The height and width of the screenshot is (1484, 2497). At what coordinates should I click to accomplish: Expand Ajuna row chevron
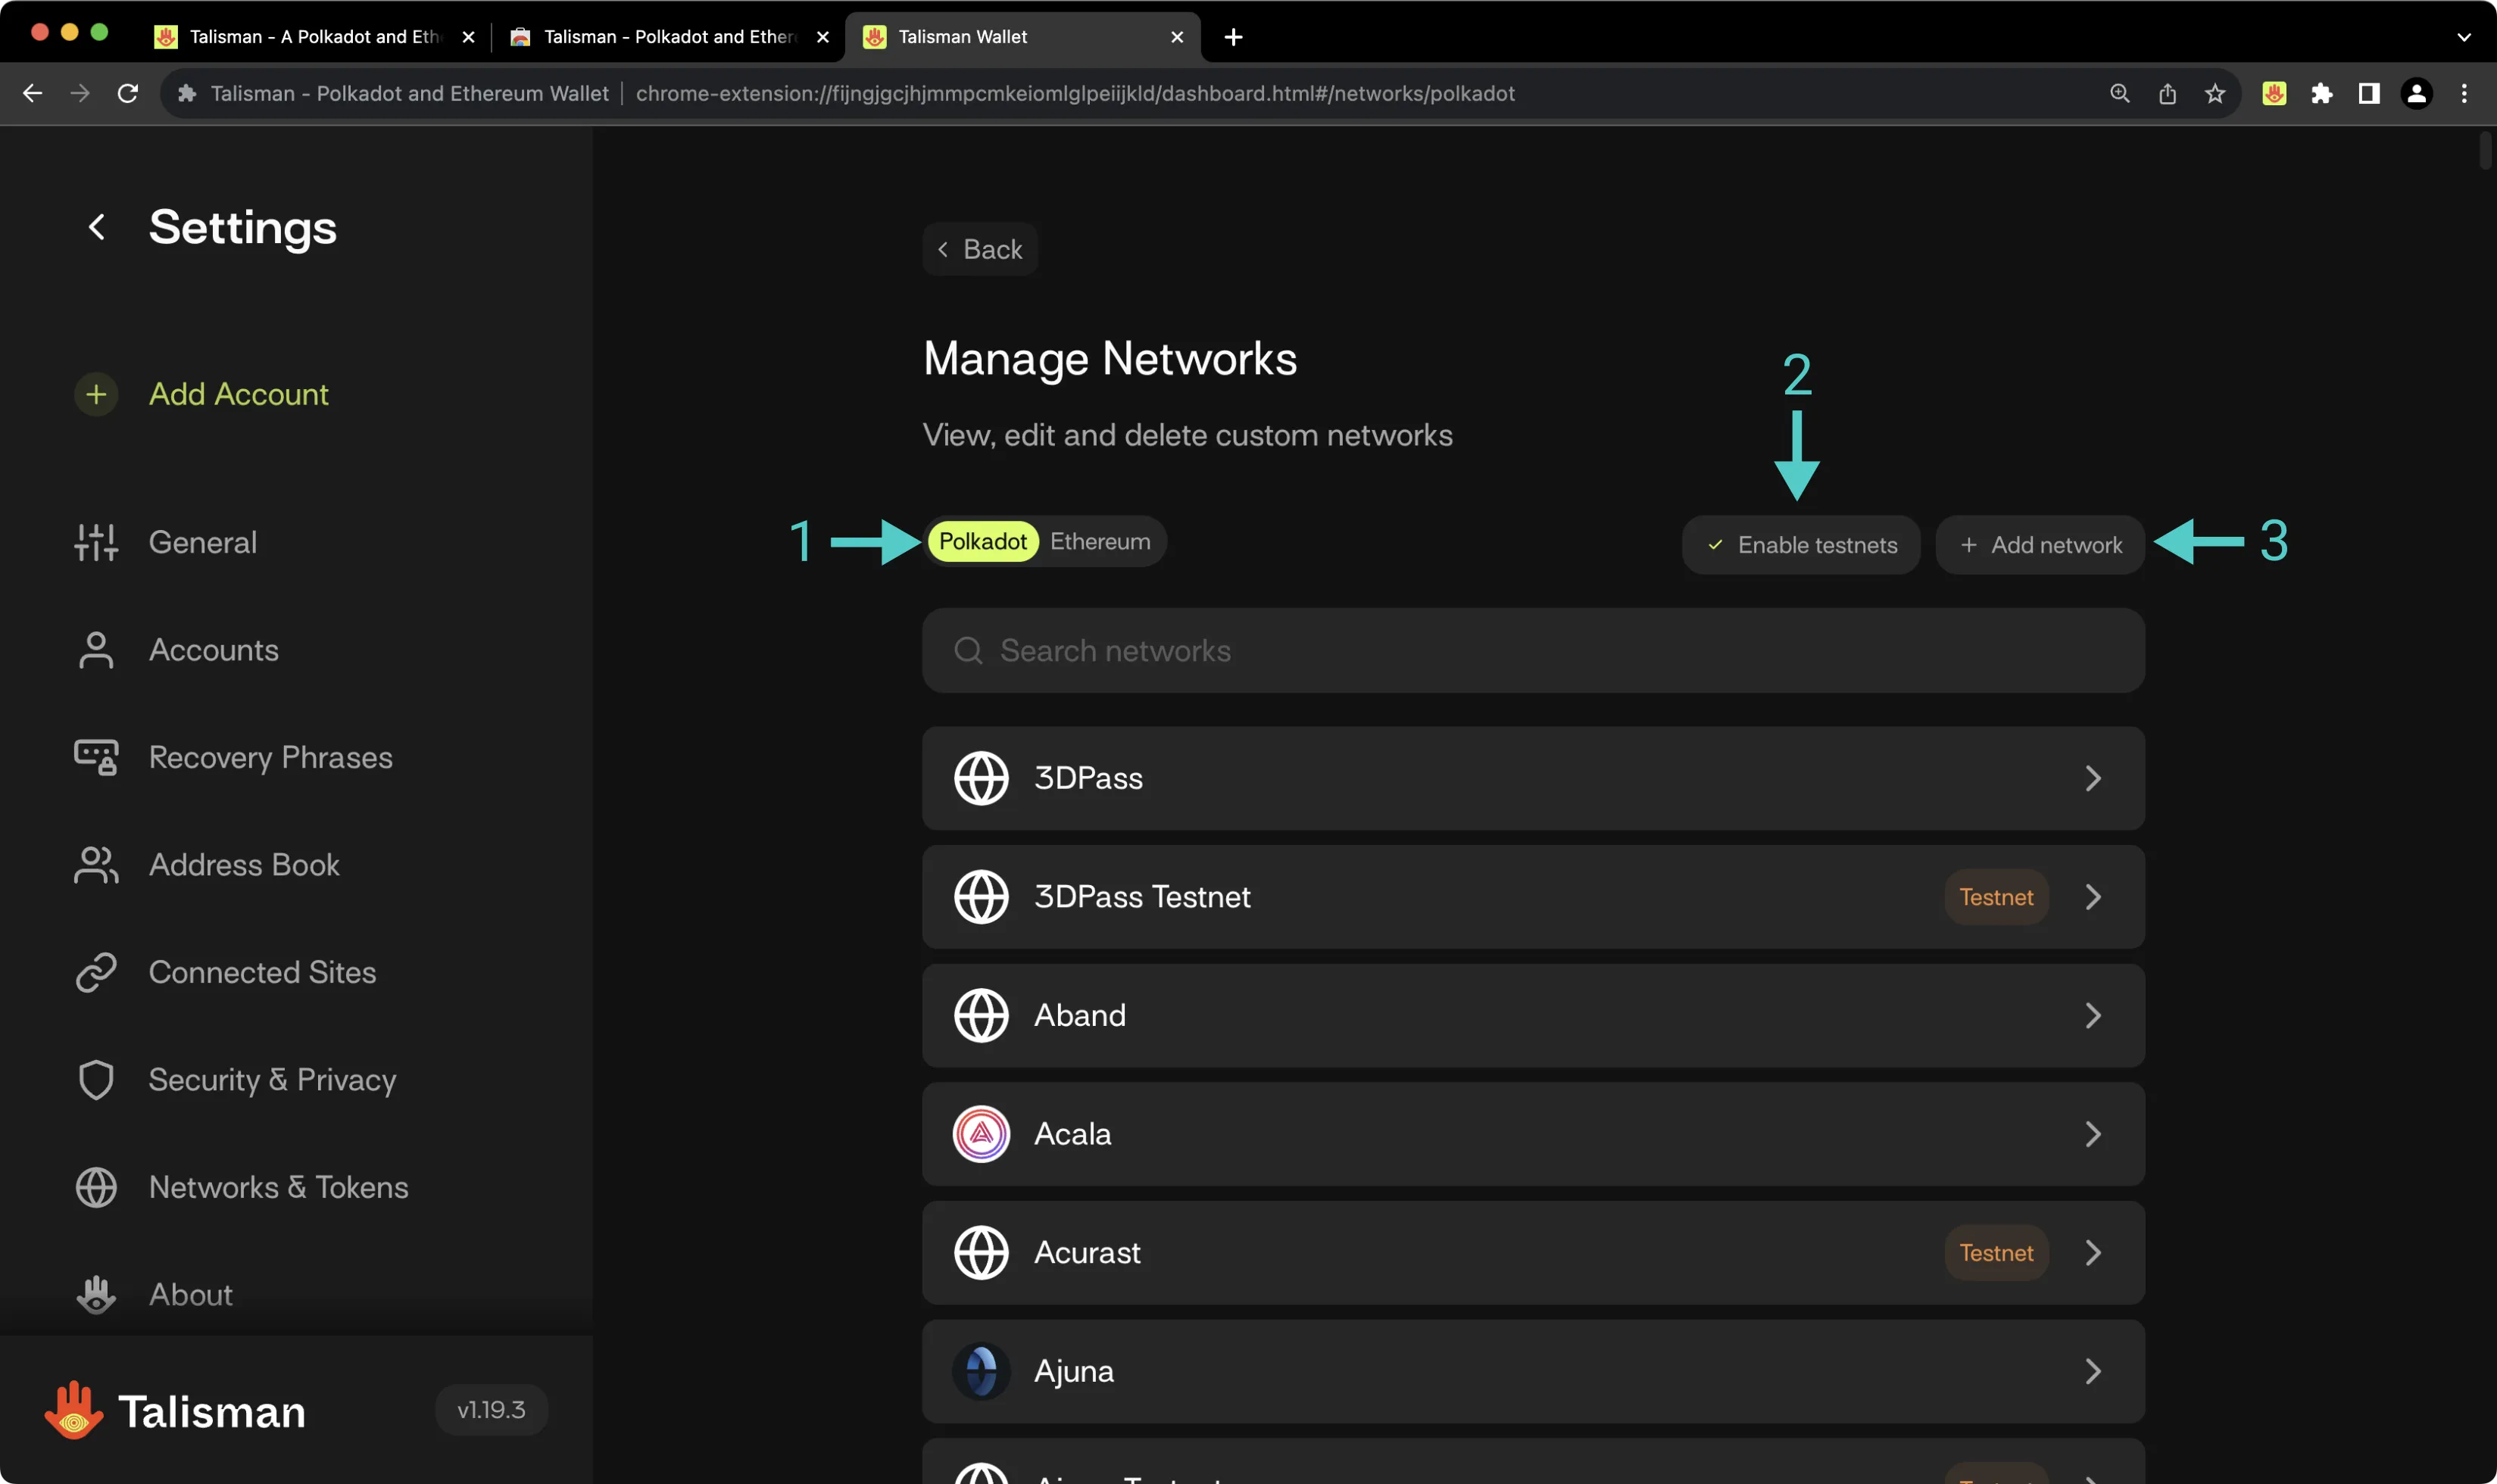(x=2093, y=1371)
